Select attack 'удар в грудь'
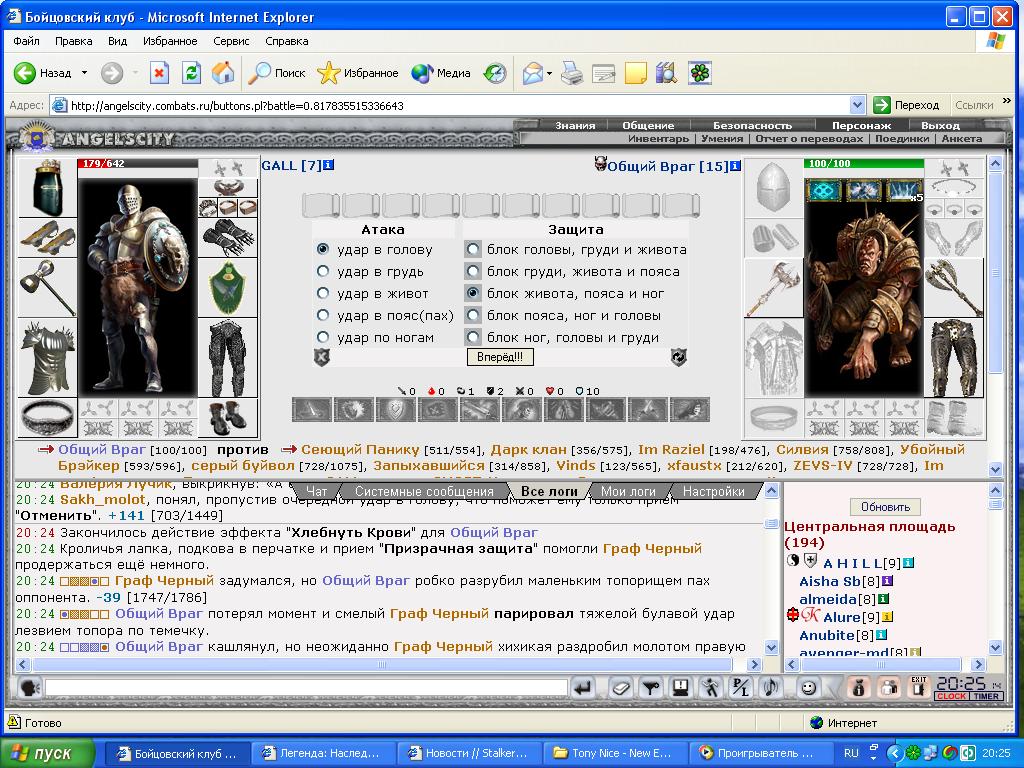 [323, 271]
